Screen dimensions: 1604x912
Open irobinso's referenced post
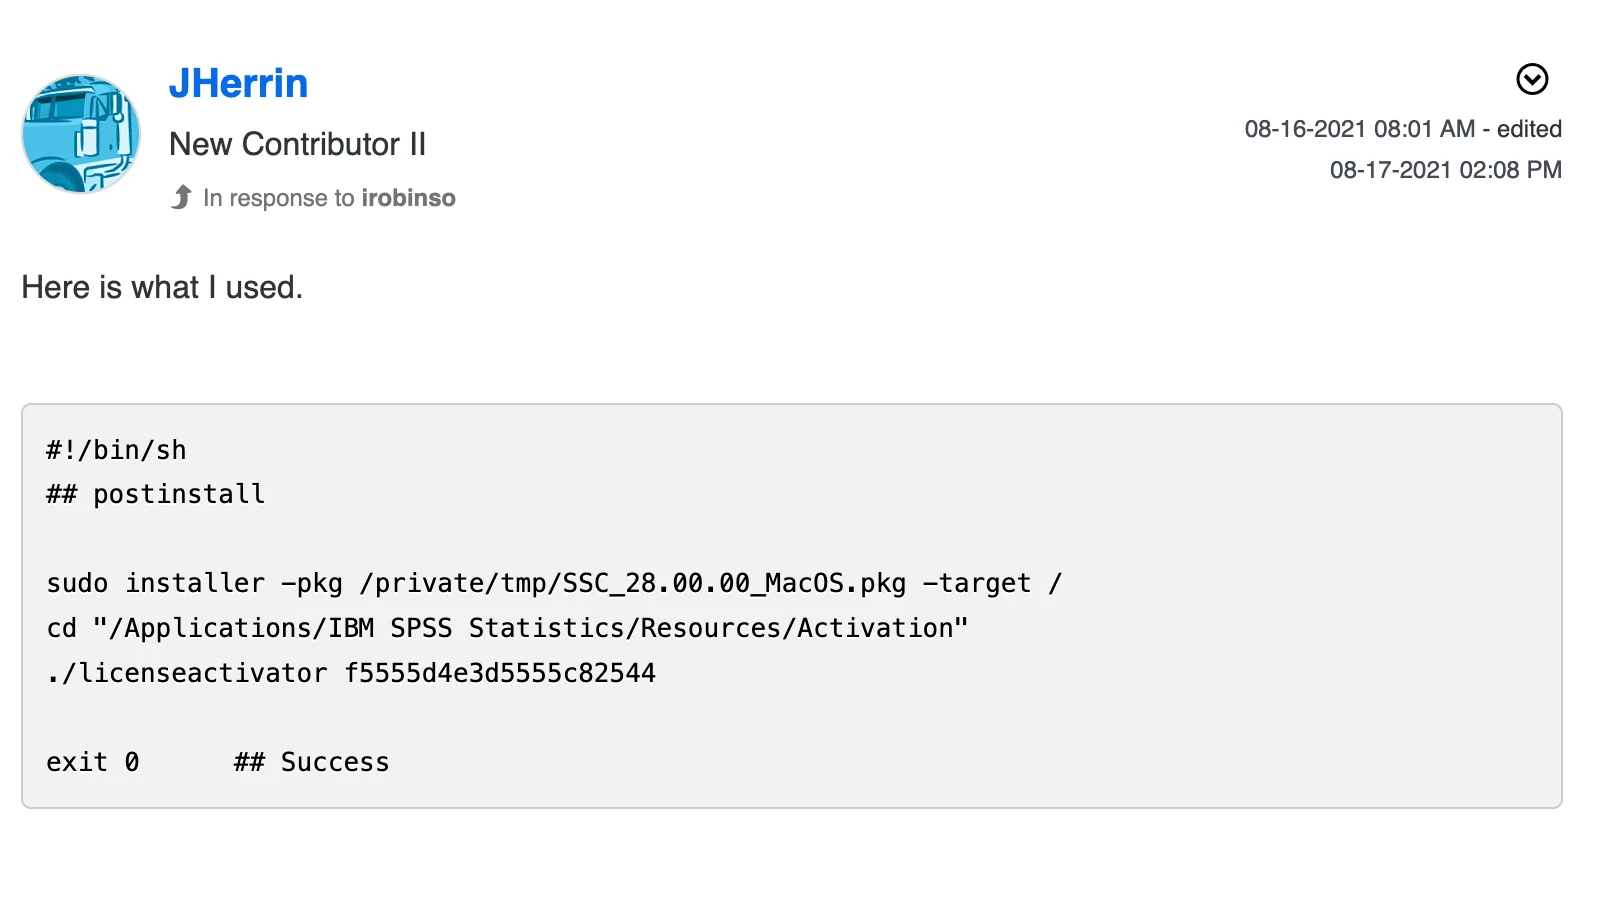408,198
